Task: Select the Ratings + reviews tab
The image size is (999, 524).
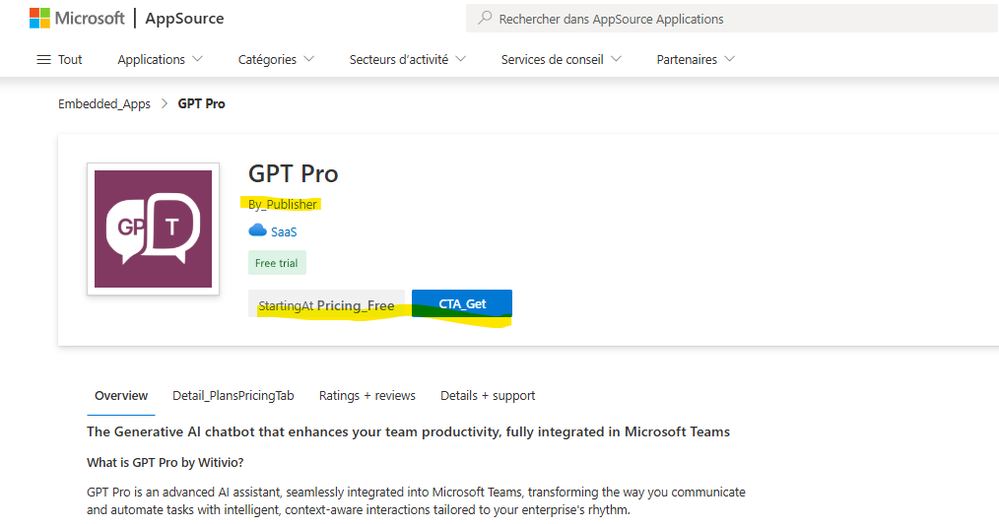Action: point(367,396)
